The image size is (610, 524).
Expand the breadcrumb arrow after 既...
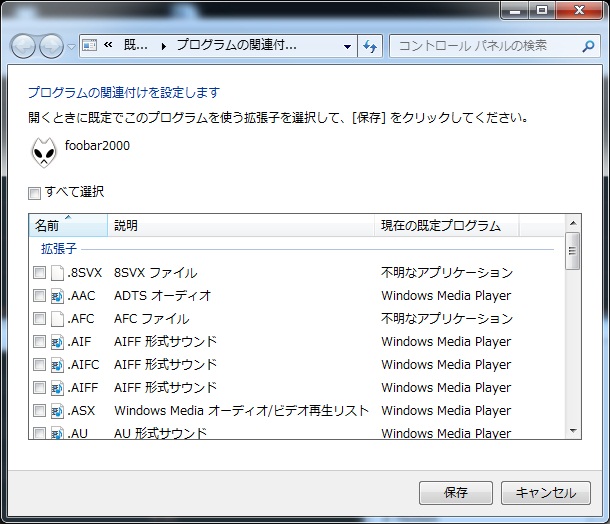[x=164, y=46]
